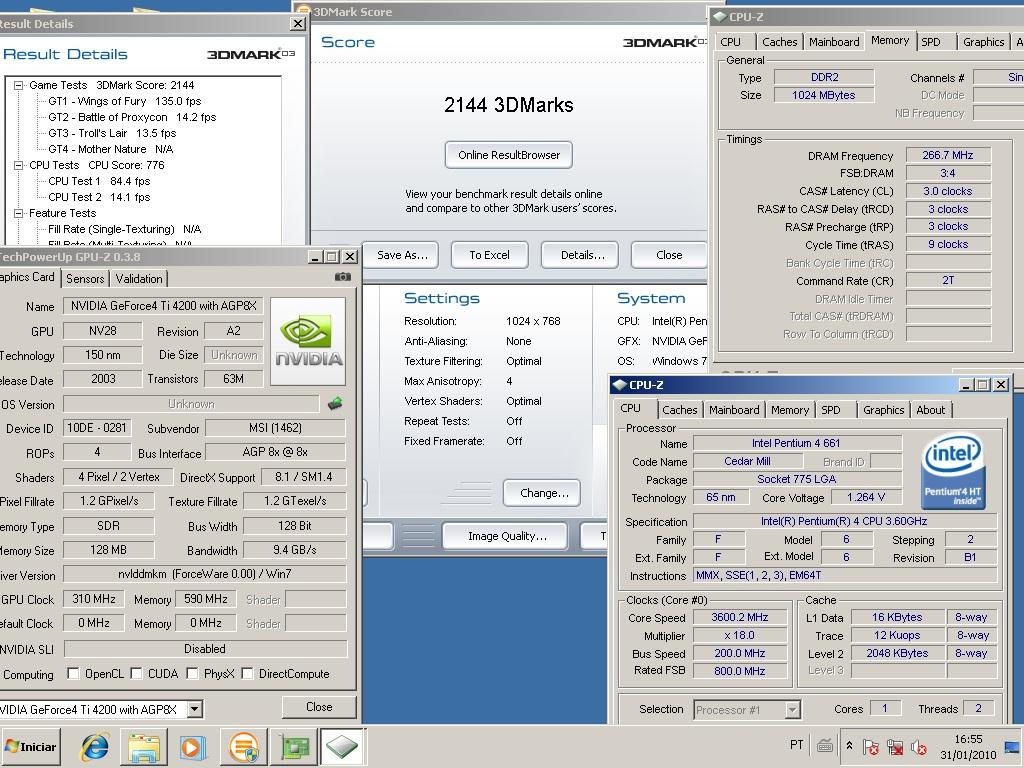Switch to the Sensors tab in GPU-Z
The image size is (1024, 768).
tap(85, 279)
